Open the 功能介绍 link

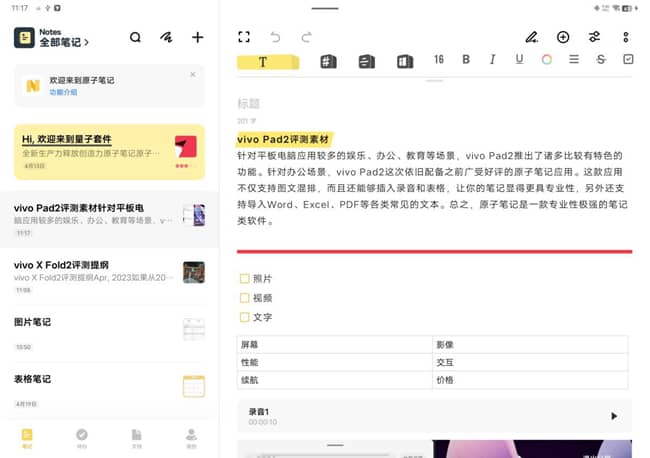click(x=64, y=92)
